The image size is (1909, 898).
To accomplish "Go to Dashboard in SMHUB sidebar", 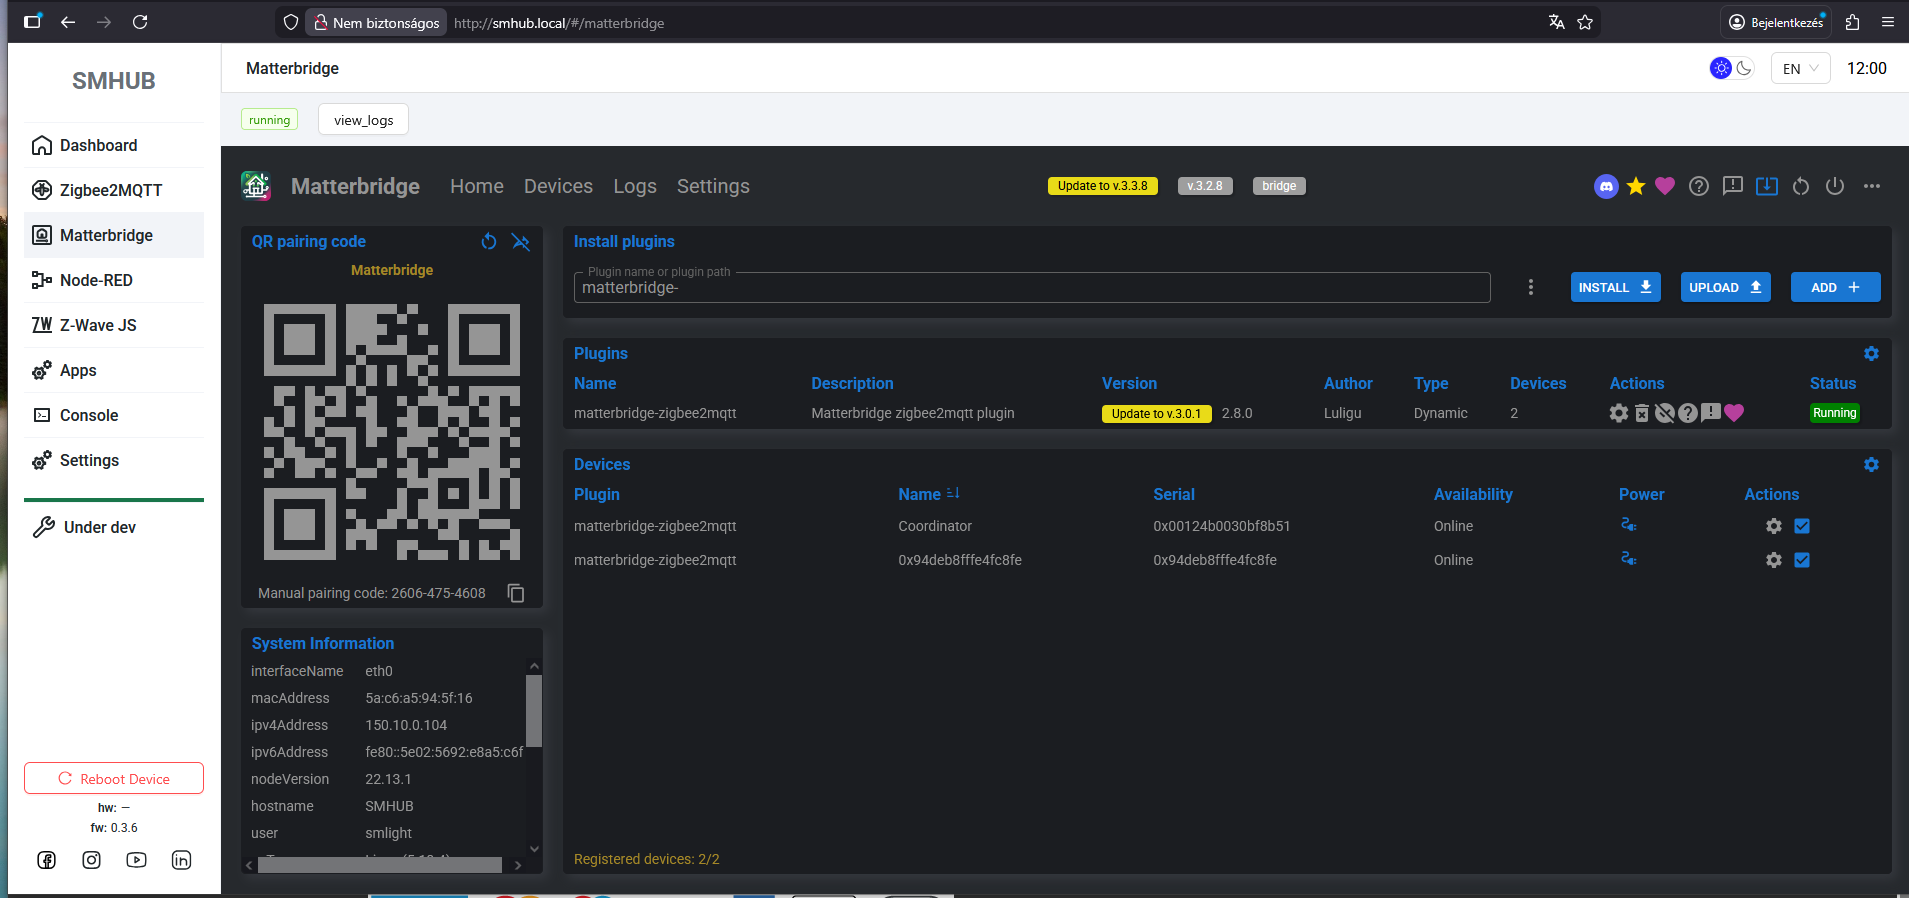I will point(114,145).
